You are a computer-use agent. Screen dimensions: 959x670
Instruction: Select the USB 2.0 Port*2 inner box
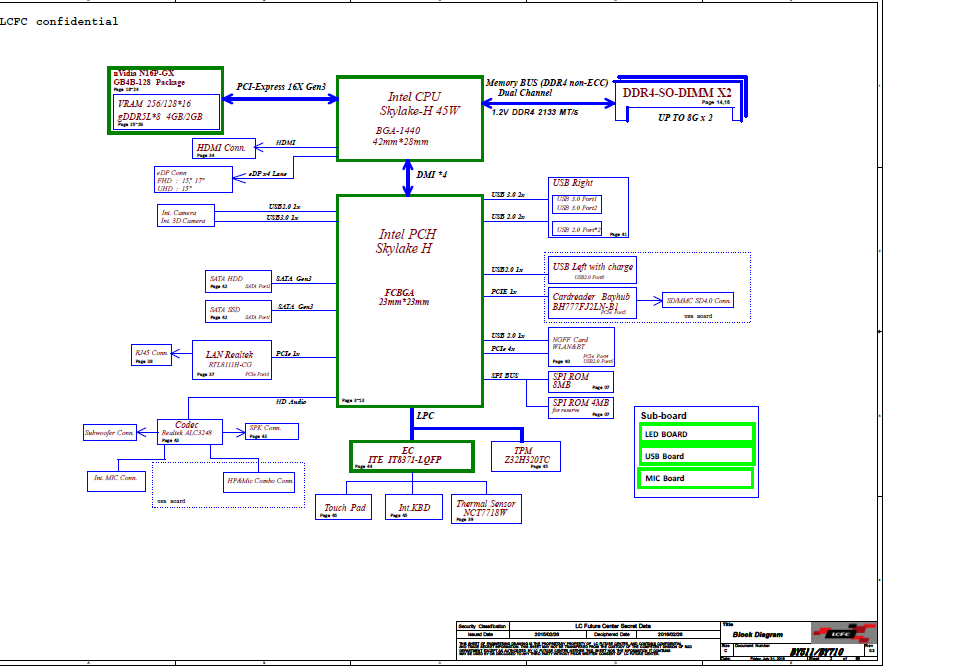point(577,229)
